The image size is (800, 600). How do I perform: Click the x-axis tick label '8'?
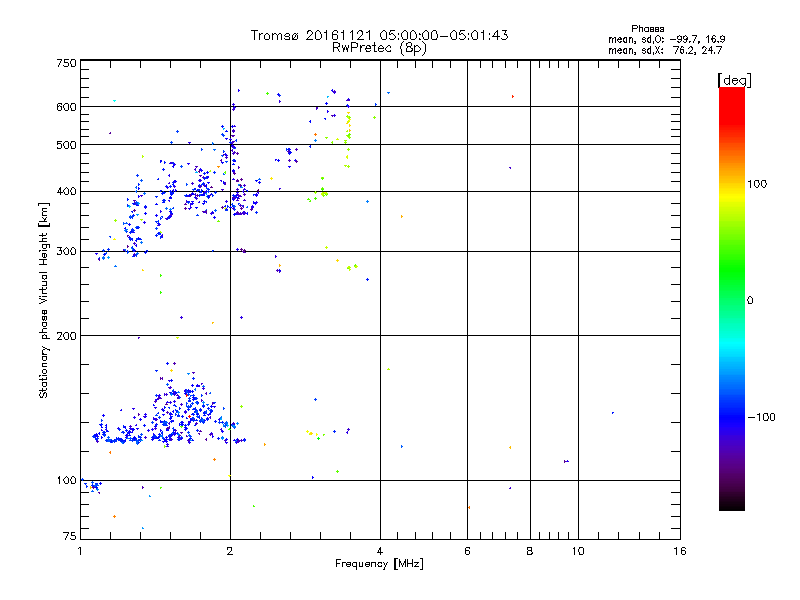tap(530, 551)
